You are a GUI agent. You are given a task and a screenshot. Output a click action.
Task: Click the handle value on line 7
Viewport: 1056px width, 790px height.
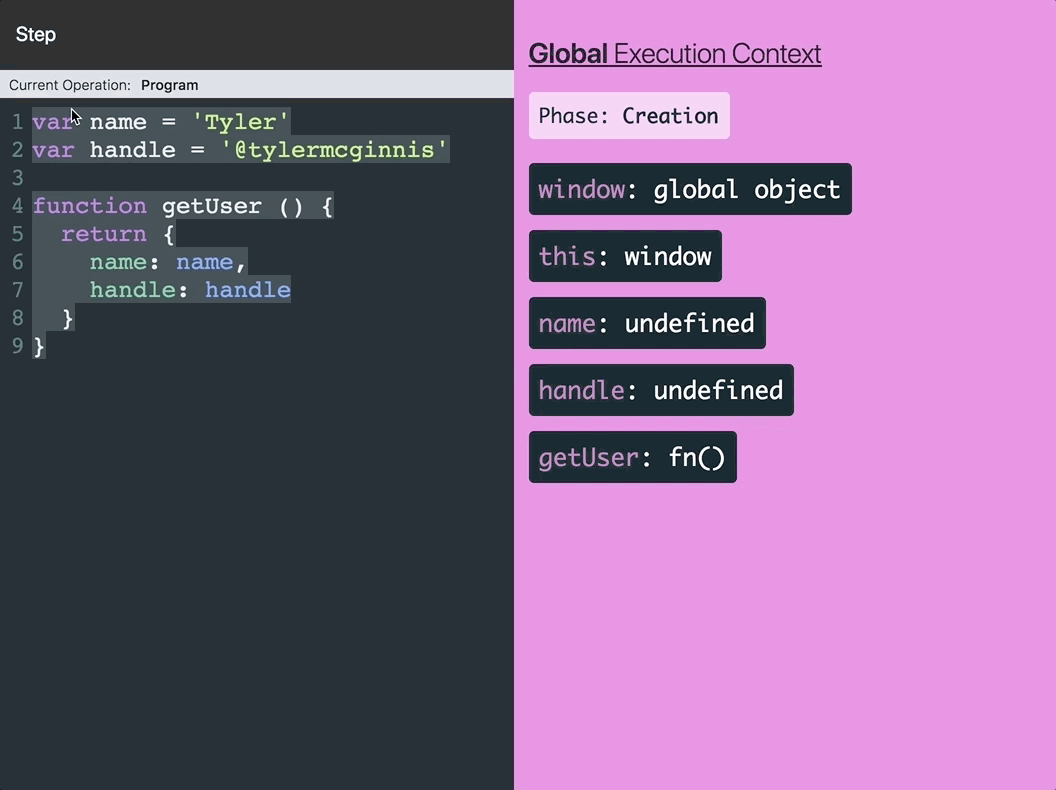pos(248,290)
